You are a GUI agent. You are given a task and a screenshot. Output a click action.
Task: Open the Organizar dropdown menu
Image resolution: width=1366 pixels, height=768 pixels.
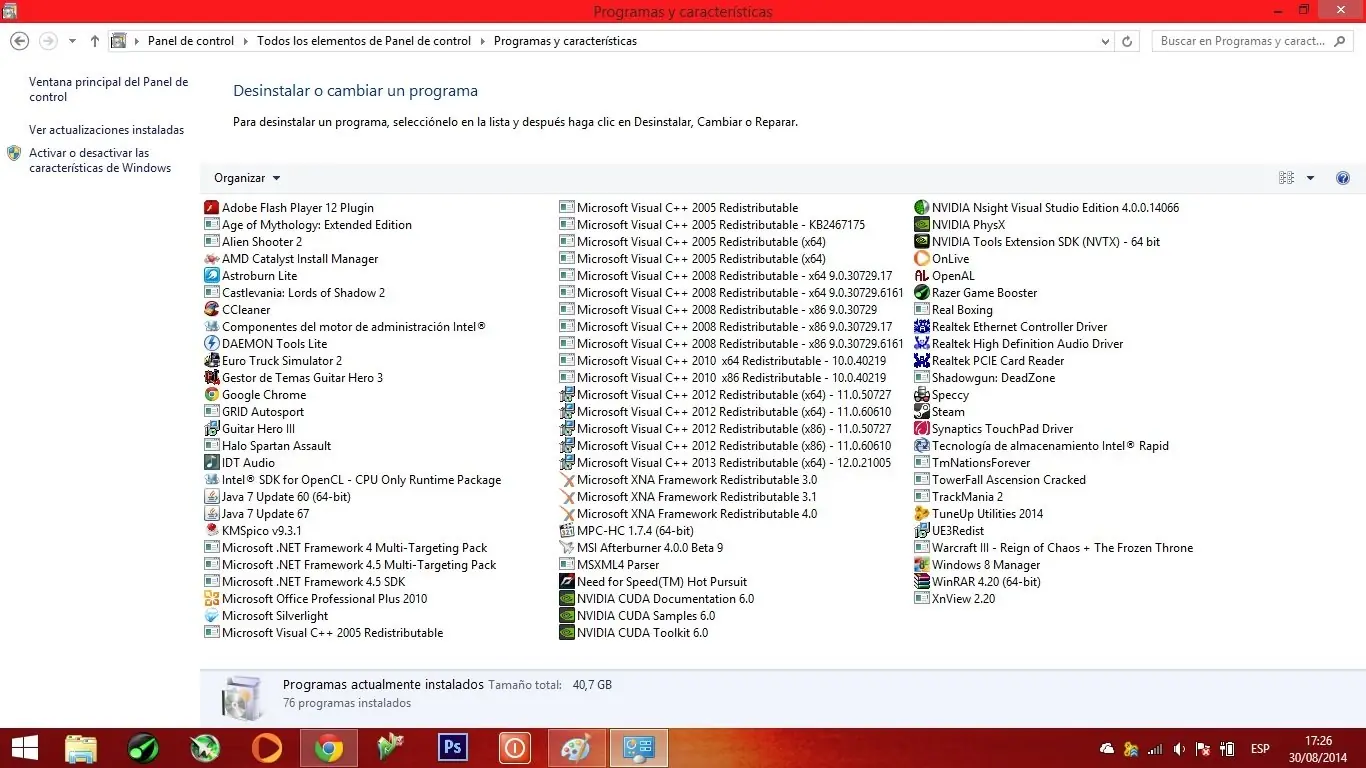click(247, 178)
